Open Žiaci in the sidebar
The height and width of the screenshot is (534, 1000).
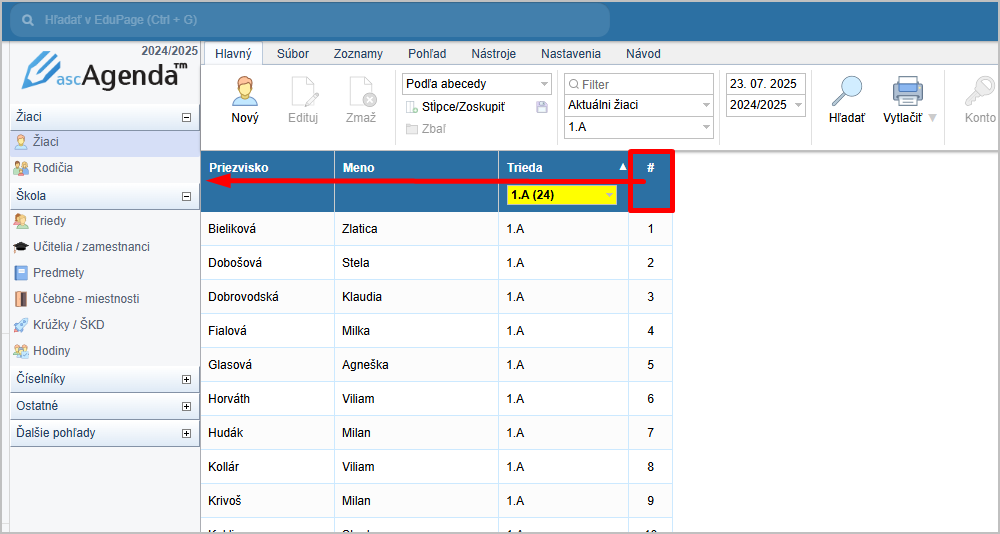pos(105,142)
